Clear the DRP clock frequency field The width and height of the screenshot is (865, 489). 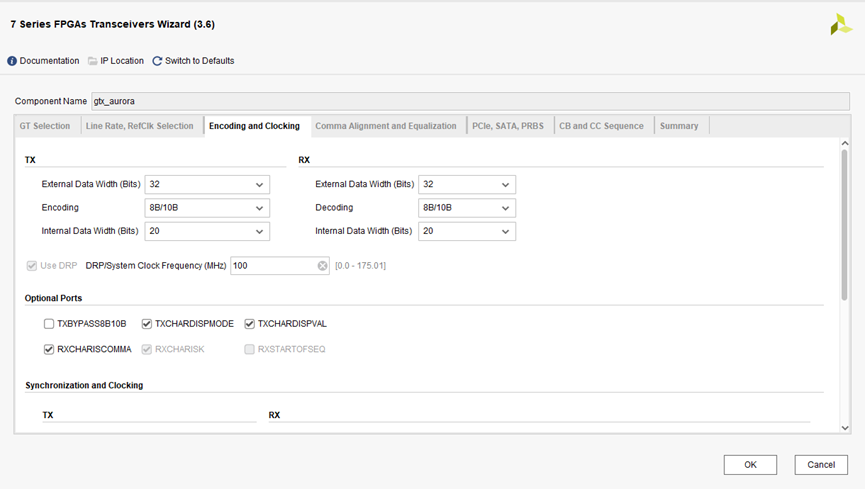[322, 266]
